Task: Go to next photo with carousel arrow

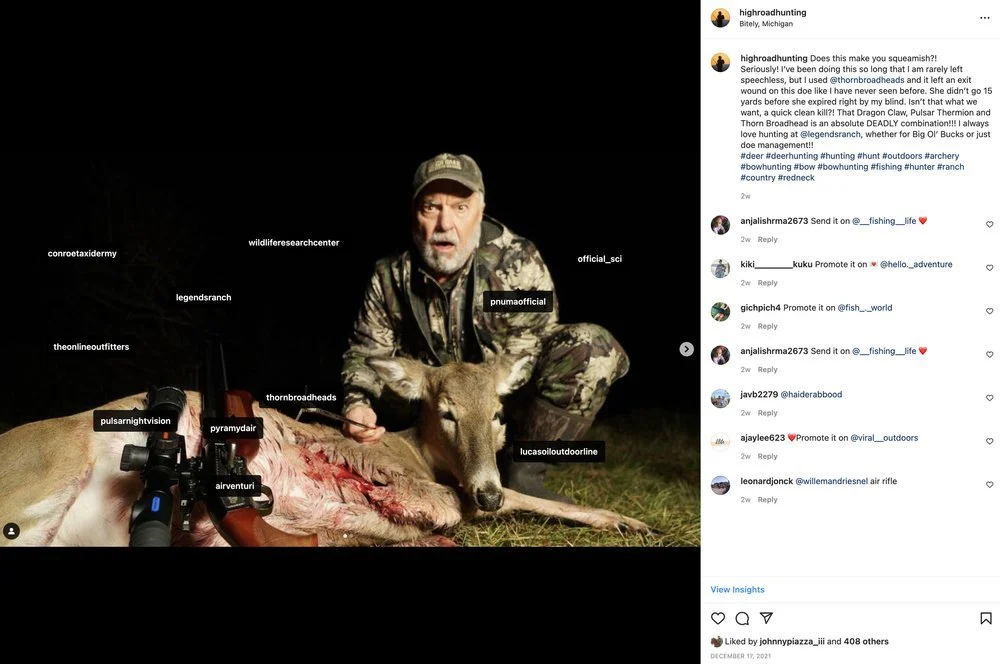Action: (x=686, y=349)
